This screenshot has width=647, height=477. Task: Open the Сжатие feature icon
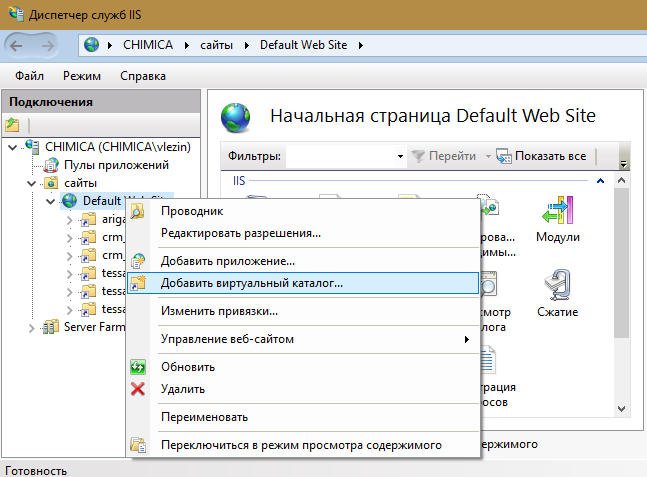(557, 286)
